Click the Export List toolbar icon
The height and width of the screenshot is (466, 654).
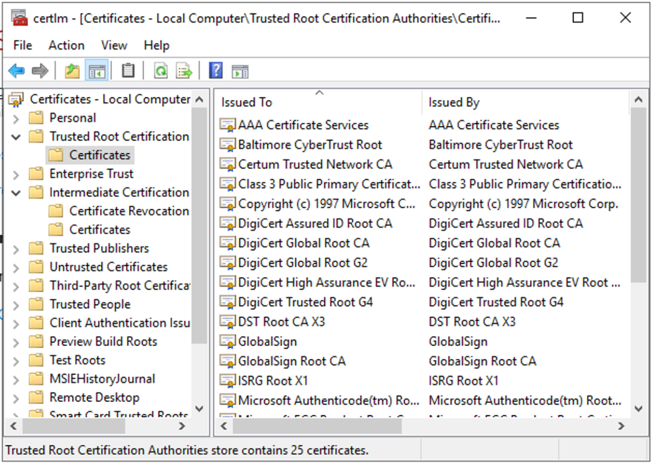pos(184,71)
